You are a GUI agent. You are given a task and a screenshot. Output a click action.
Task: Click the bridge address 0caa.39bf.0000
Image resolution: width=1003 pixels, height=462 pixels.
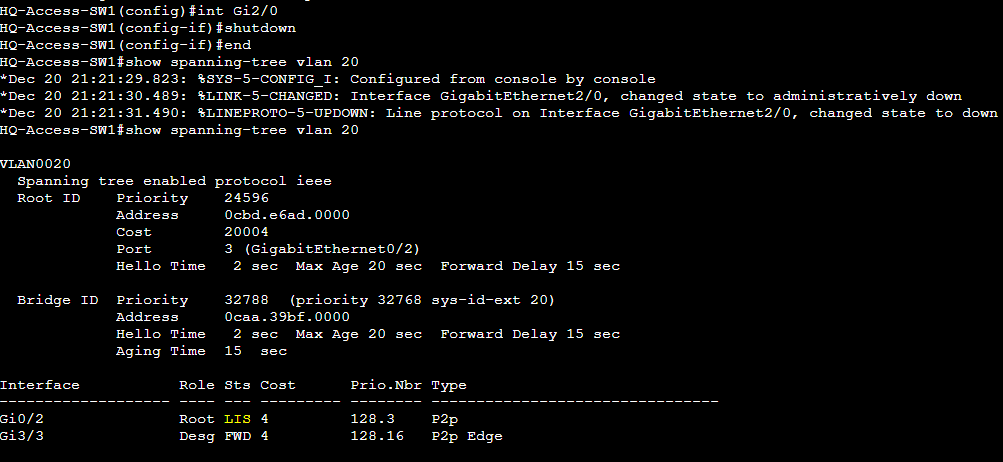pyautogui.click(x=287, y=317)
